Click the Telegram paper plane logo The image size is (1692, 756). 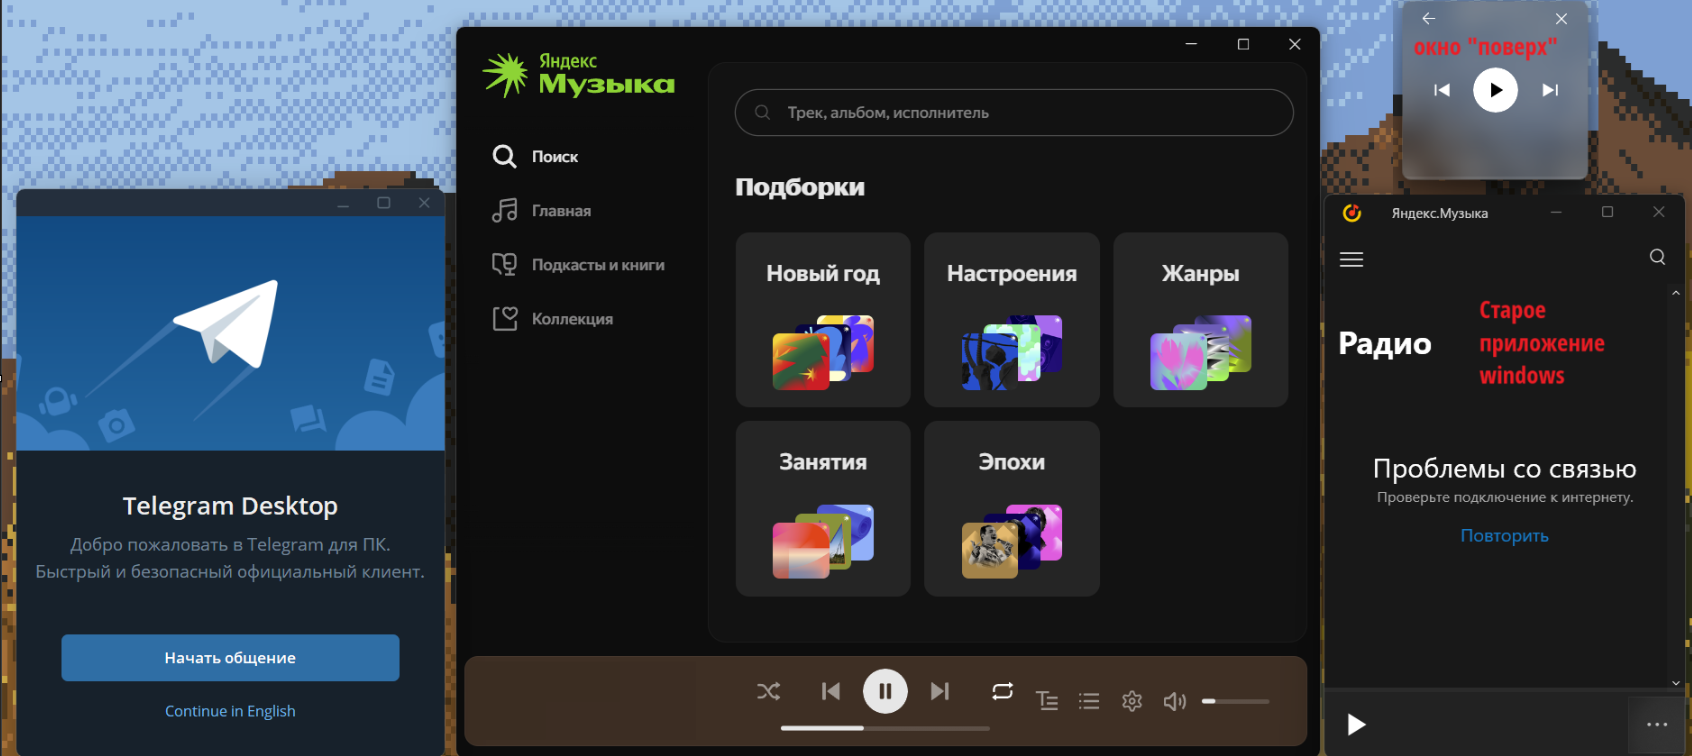(227, 323)
